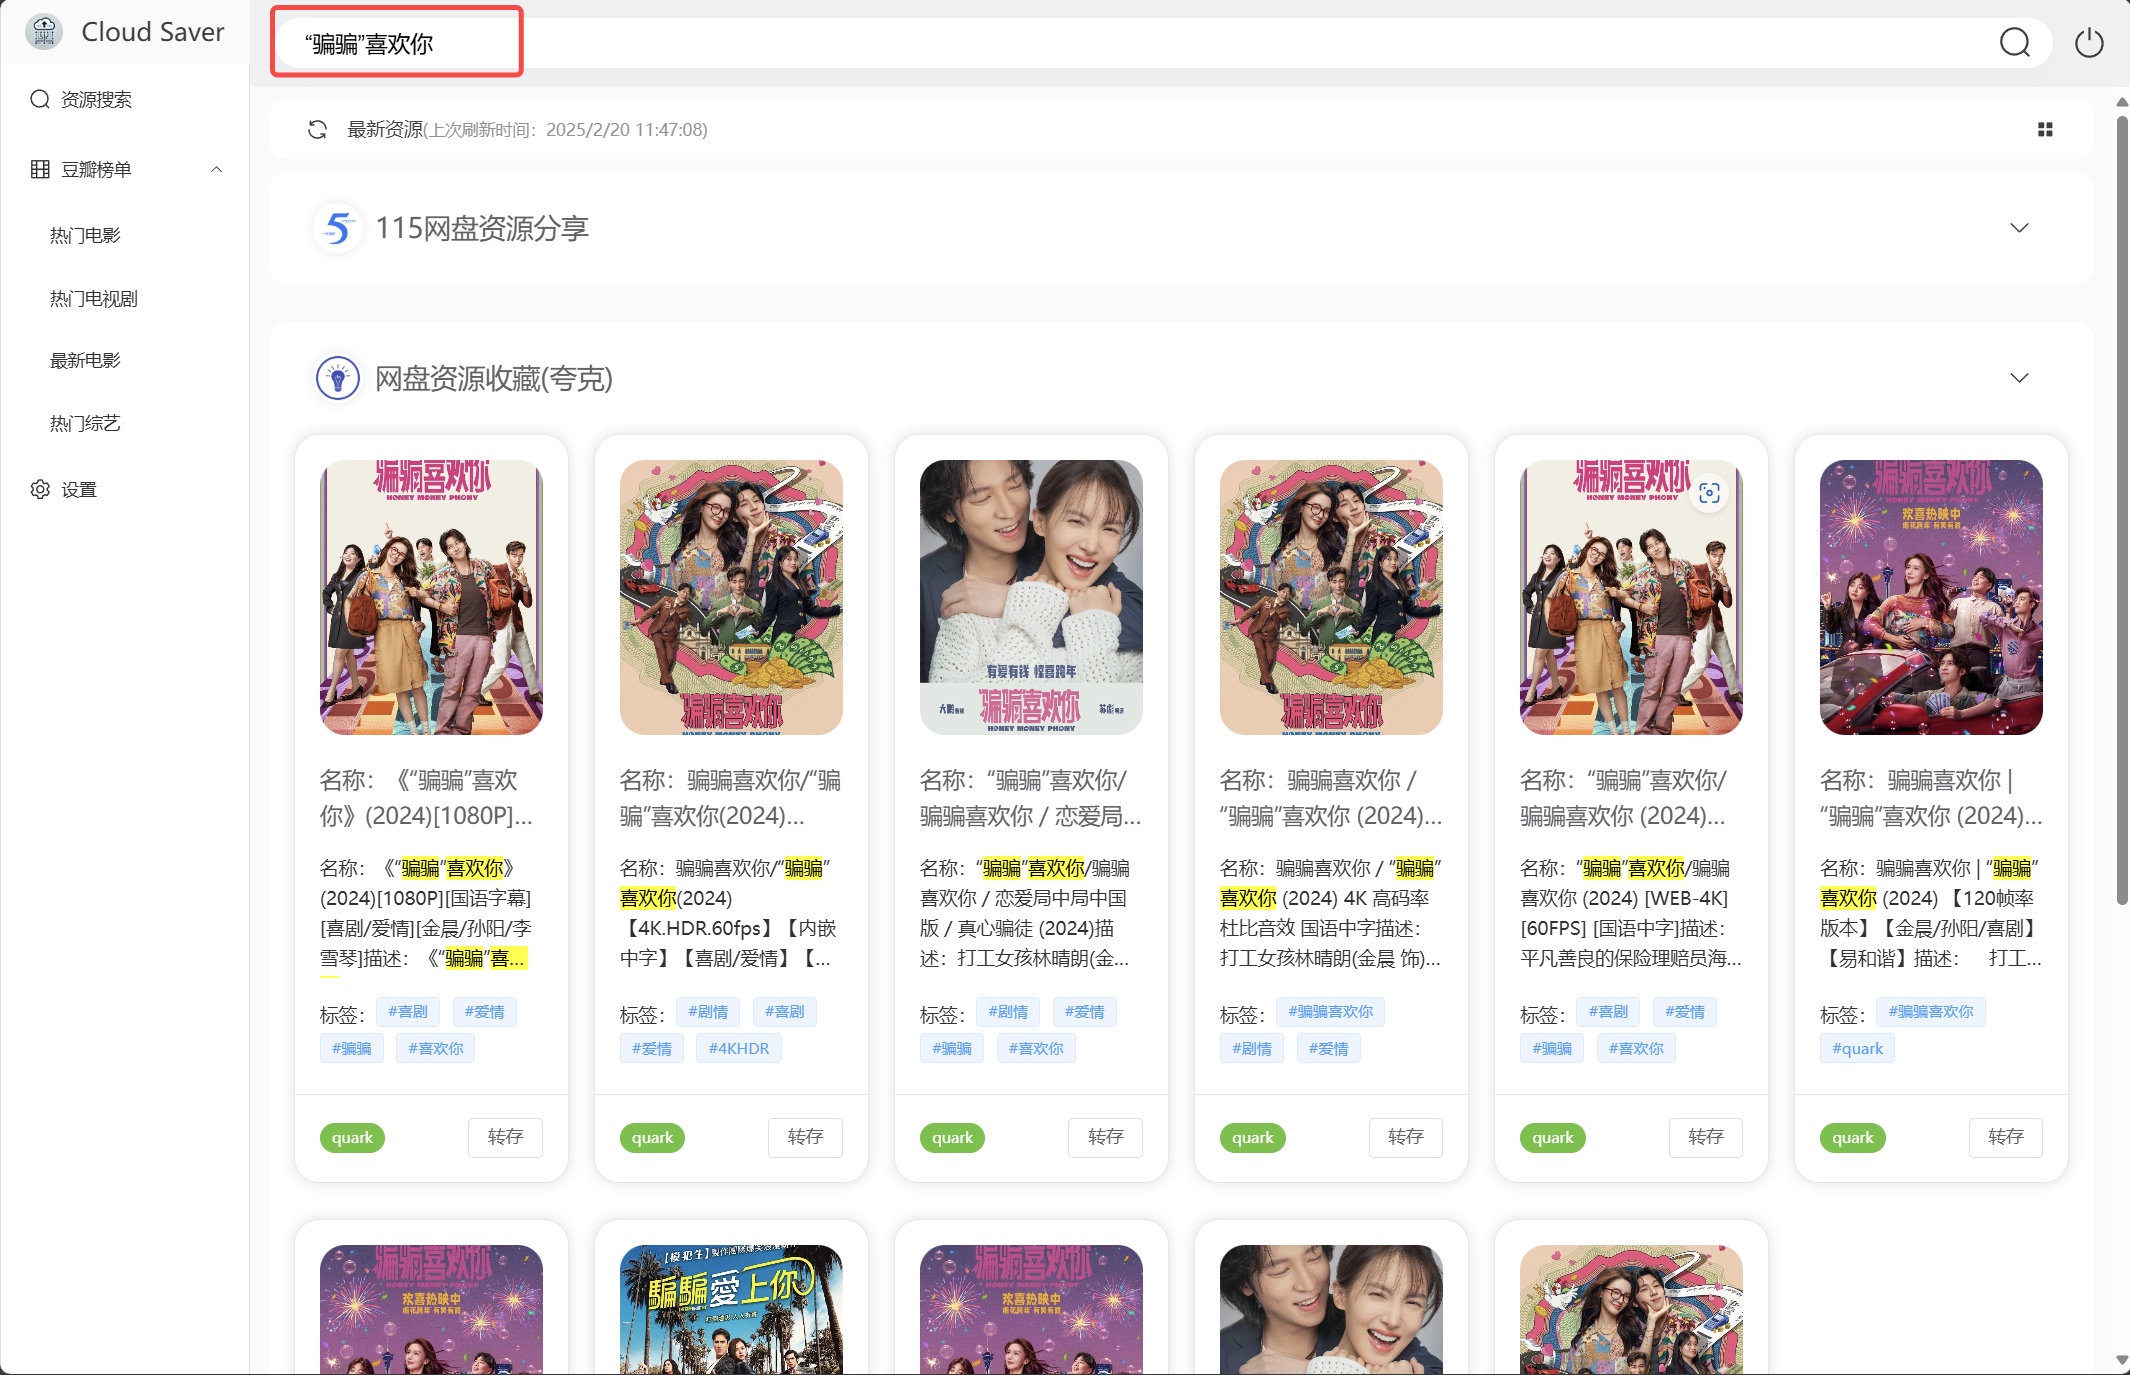Collapse the 网盘资源收藏(夸克) section chevron
Screen dimensions: 2130x1375
(2019, 378)
